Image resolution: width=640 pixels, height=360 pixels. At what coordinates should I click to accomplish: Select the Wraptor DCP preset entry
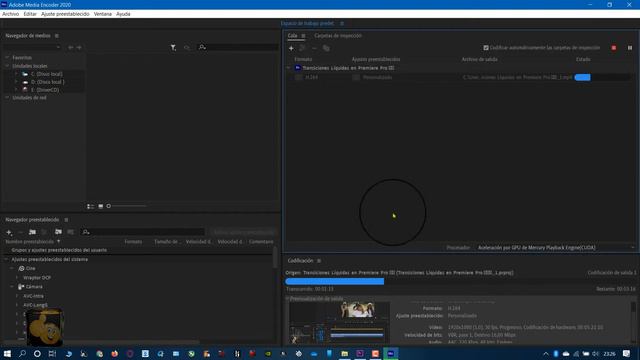coord(37,278)
